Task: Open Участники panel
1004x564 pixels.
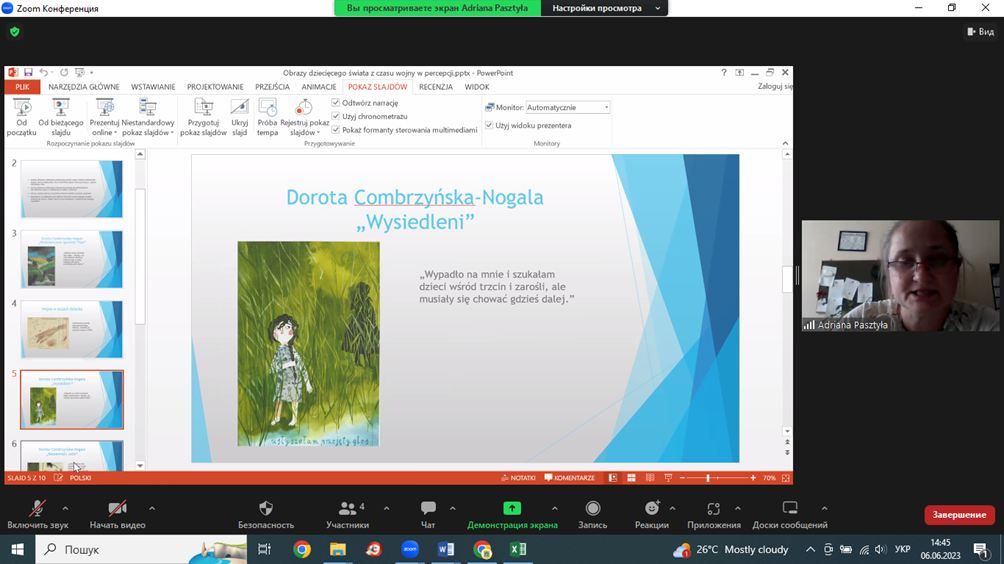Action: point(348,515)
